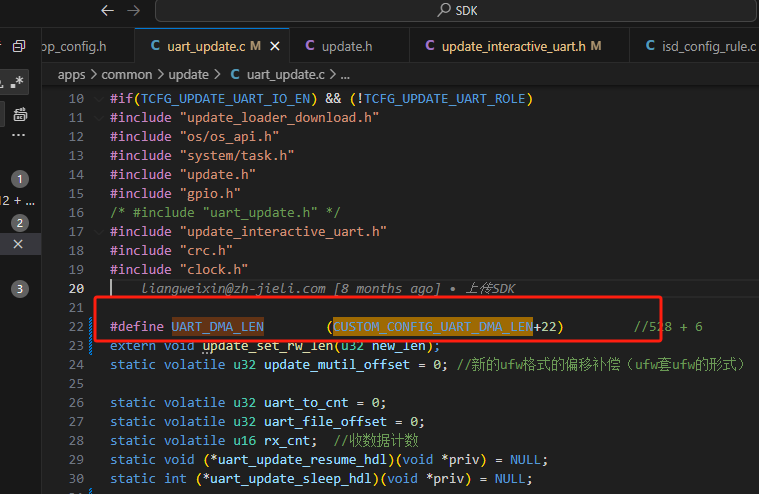
Task: Go forward with the right arrow
Action: 134,10
